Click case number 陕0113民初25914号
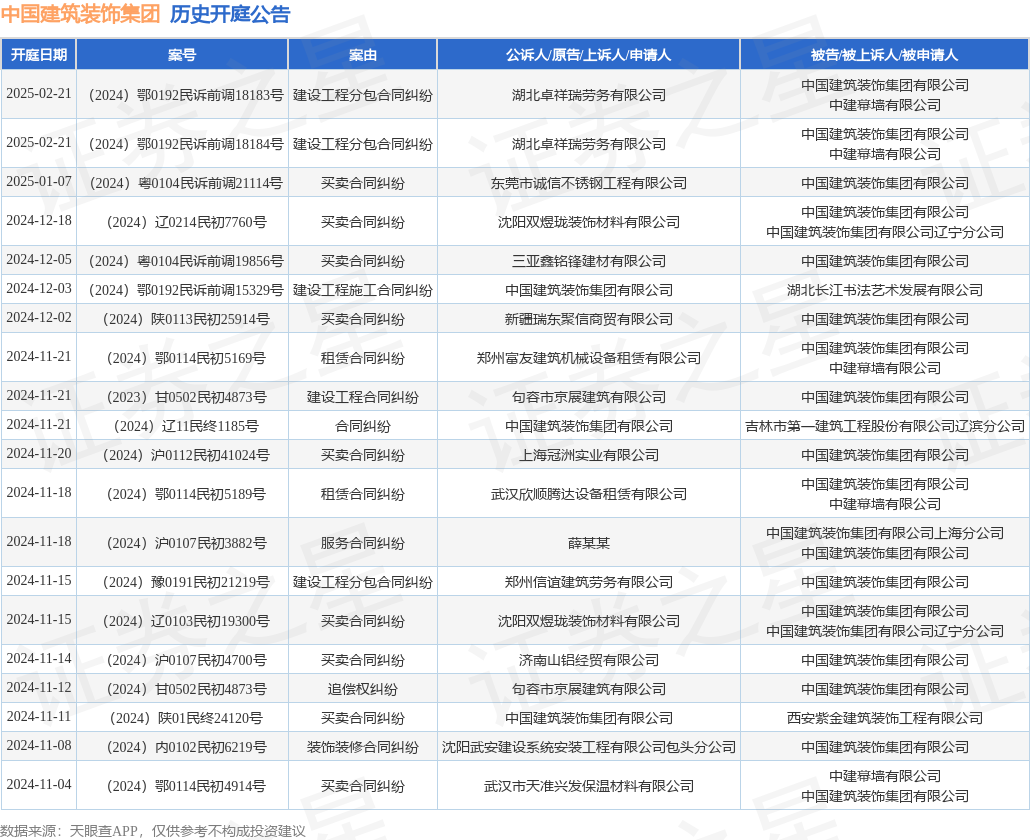 click(186, 319)
